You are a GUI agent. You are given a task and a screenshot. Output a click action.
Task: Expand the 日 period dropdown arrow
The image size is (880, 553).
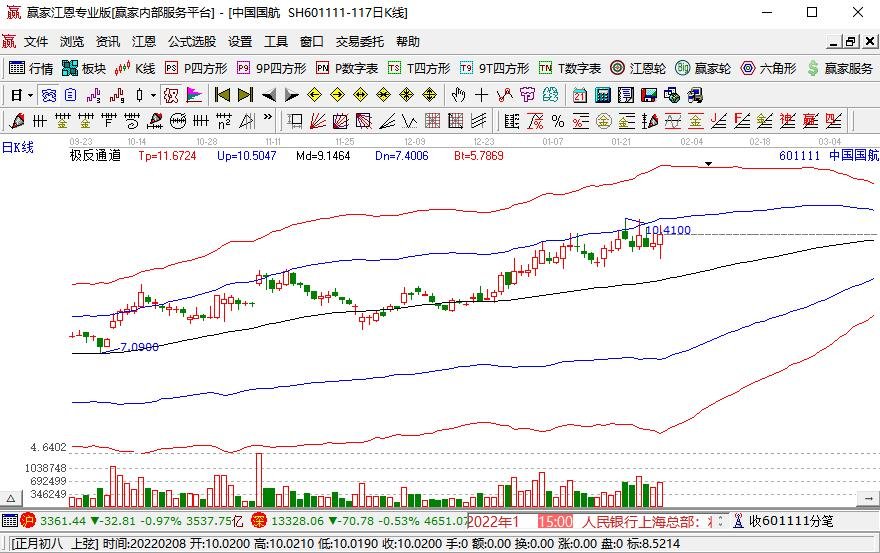click(x=30, y=95)
